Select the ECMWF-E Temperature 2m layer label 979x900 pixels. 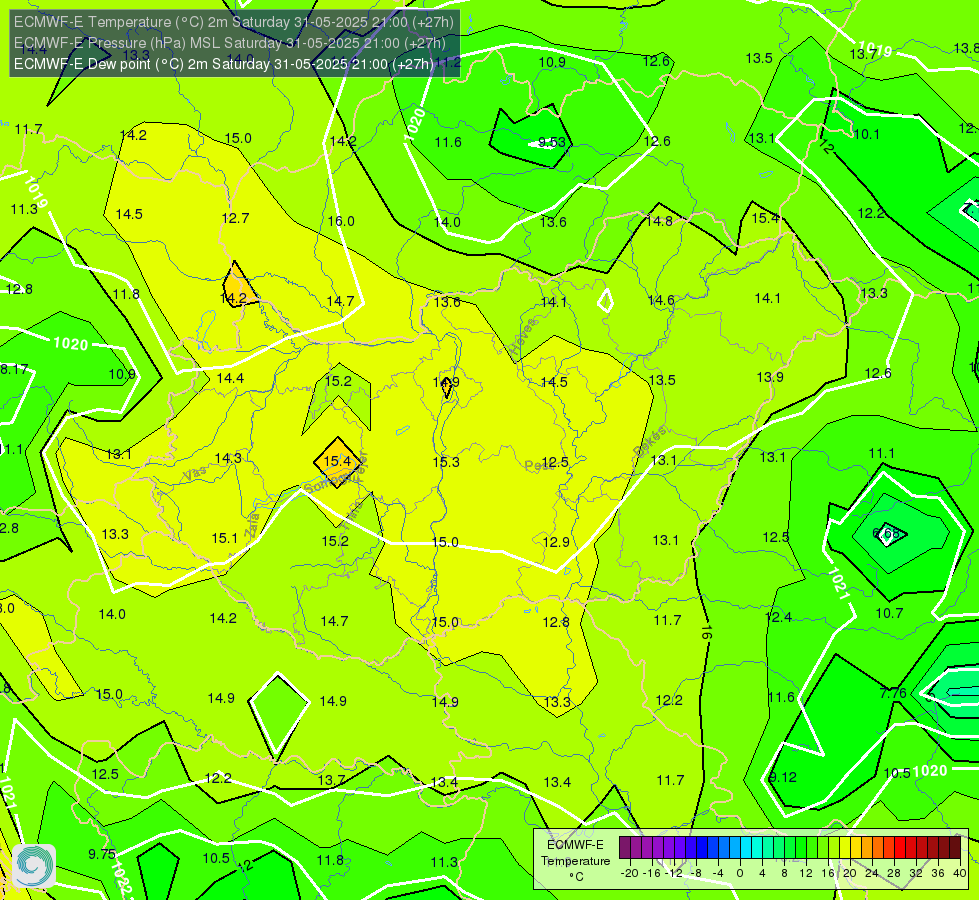click(234, 22)
